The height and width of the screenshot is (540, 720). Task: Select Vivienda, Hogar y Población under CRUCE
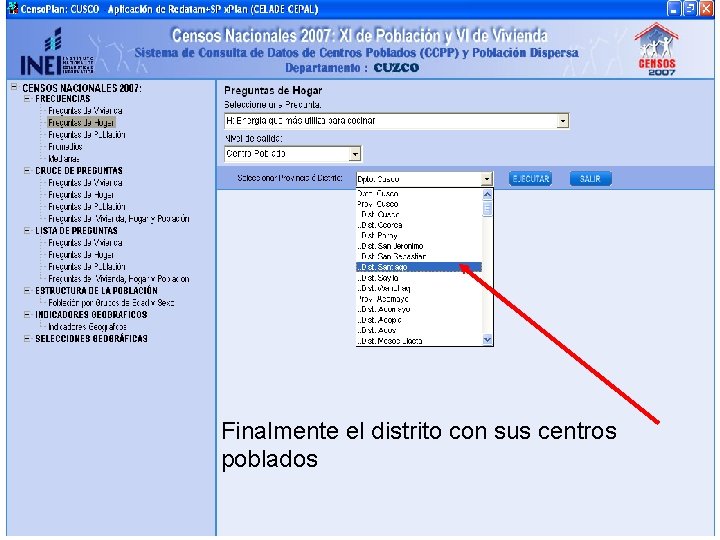click(119, 219)
